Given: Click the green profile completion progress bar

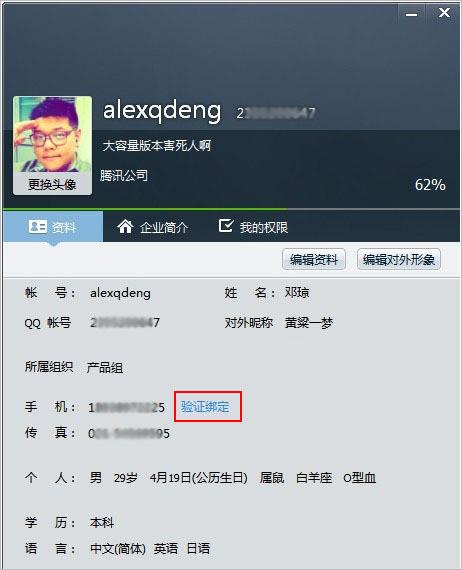Looking at the screenshot, I should click(x=145, y=209).
